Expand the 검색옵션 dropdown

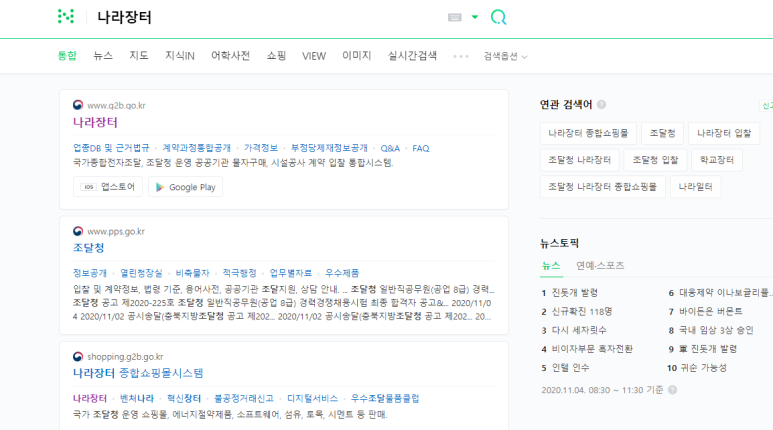click(505, 56)
